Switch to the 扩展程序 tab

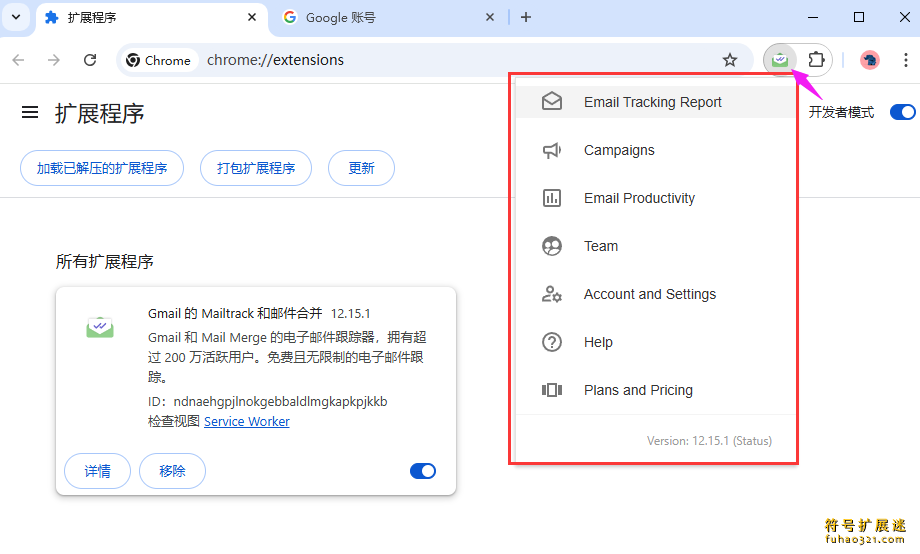[151, 18]
